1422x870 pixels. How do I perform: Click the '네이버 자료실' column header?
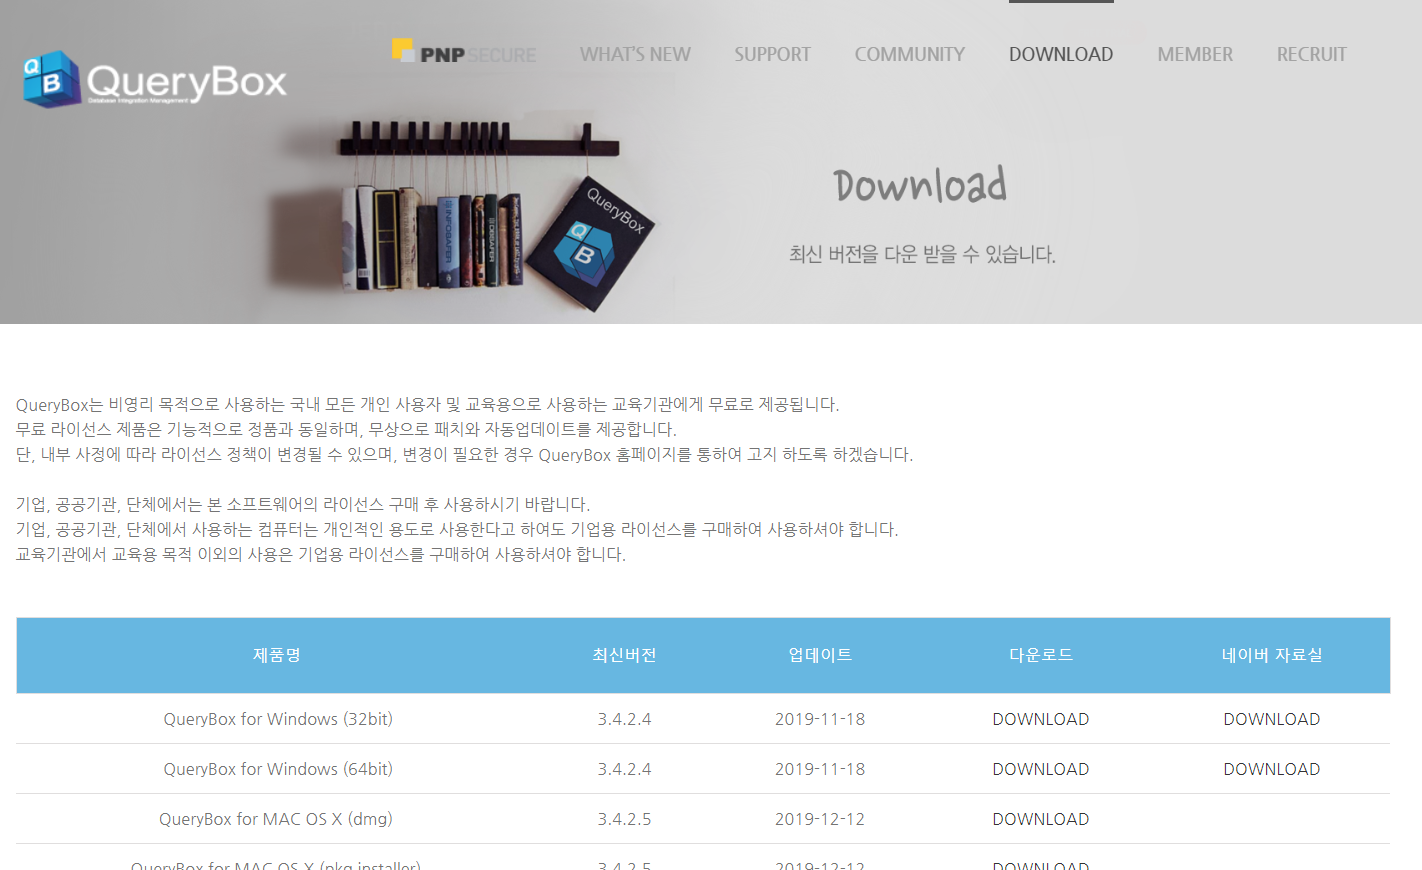pyautogui.click(x=1272, y=655)
